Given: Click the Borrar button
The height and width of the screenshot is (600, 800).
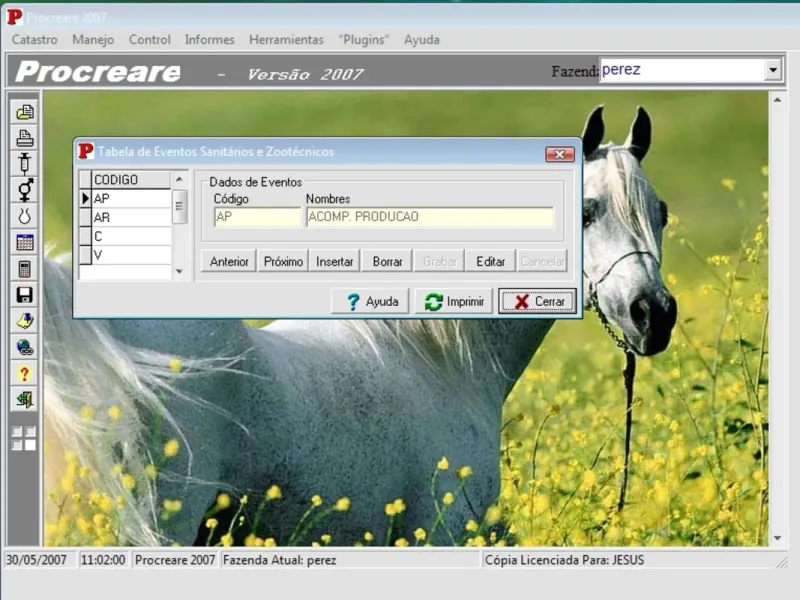Looking at the screenshot, I should pos(387,261).
